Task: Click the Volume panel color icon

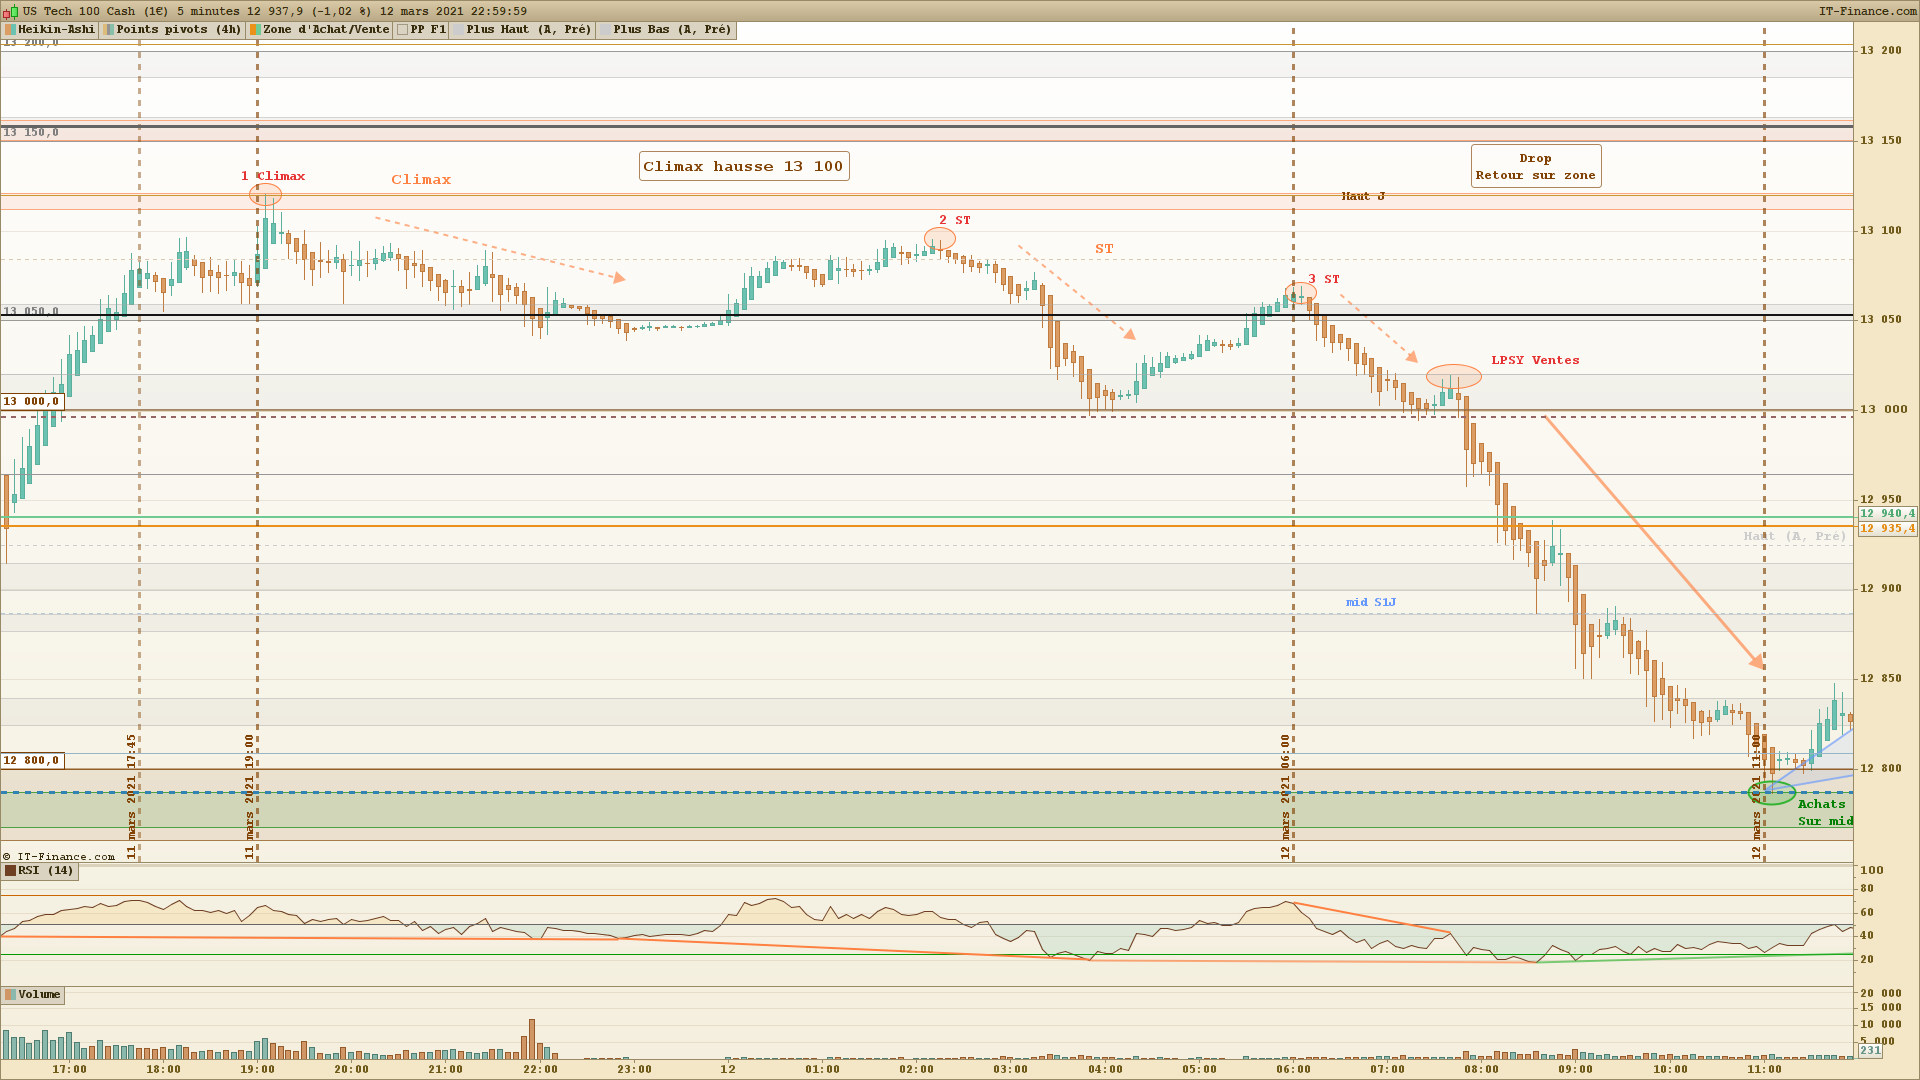Action: coord(10,995)
